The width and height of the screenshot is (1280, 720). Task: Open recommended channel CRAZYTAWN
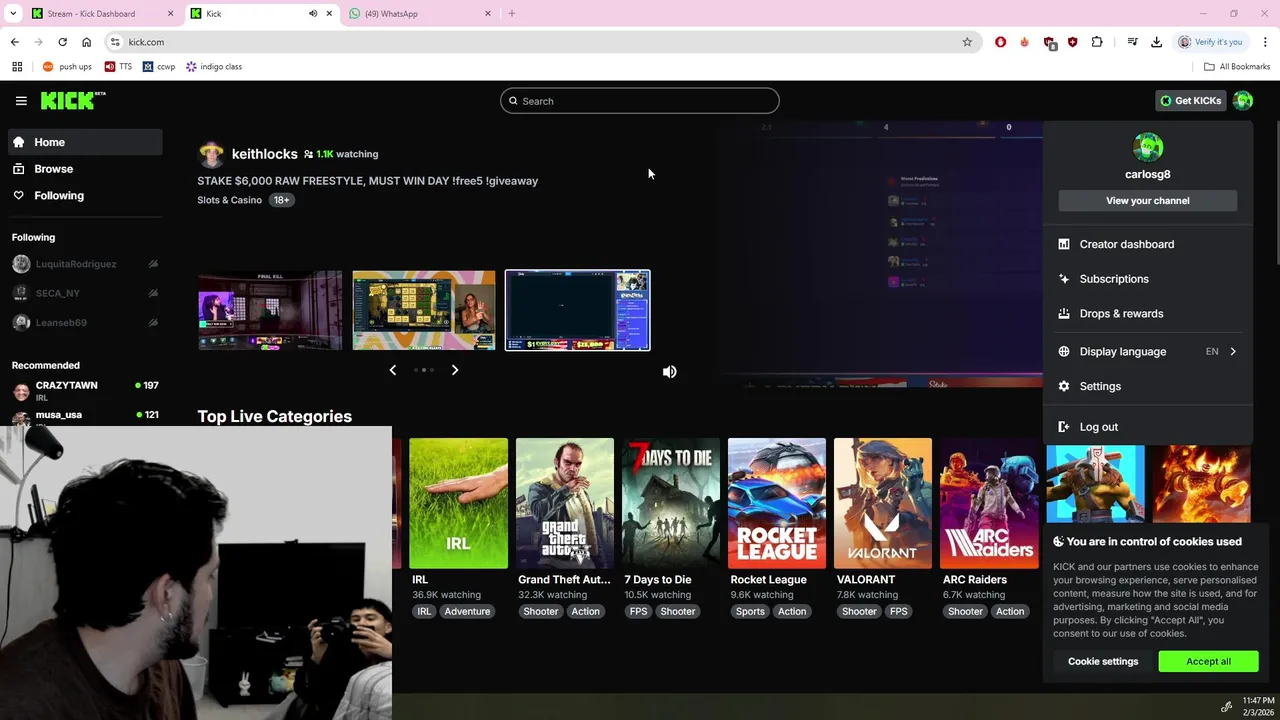point(85,390)
